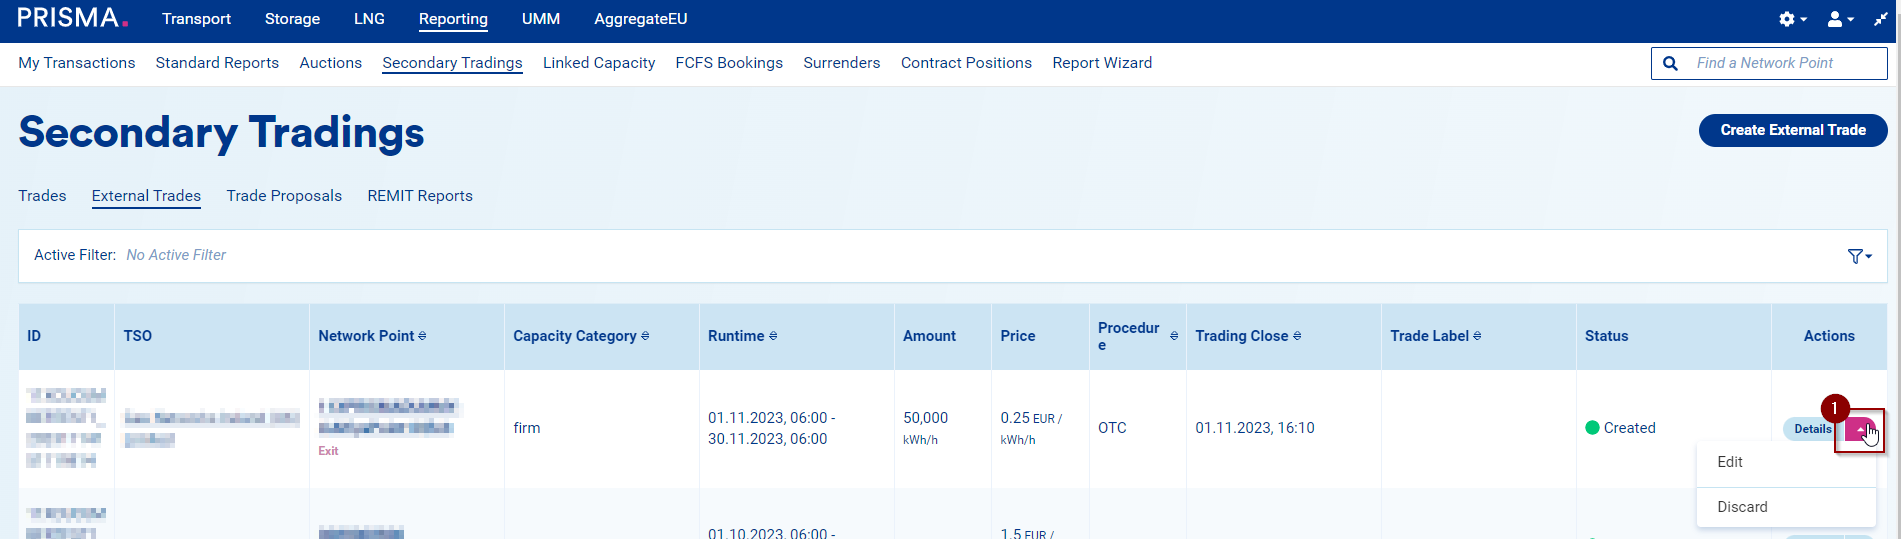1901x539 pixels.
Task: Sort by Procedure column
Action: (x=1174, y=336)
